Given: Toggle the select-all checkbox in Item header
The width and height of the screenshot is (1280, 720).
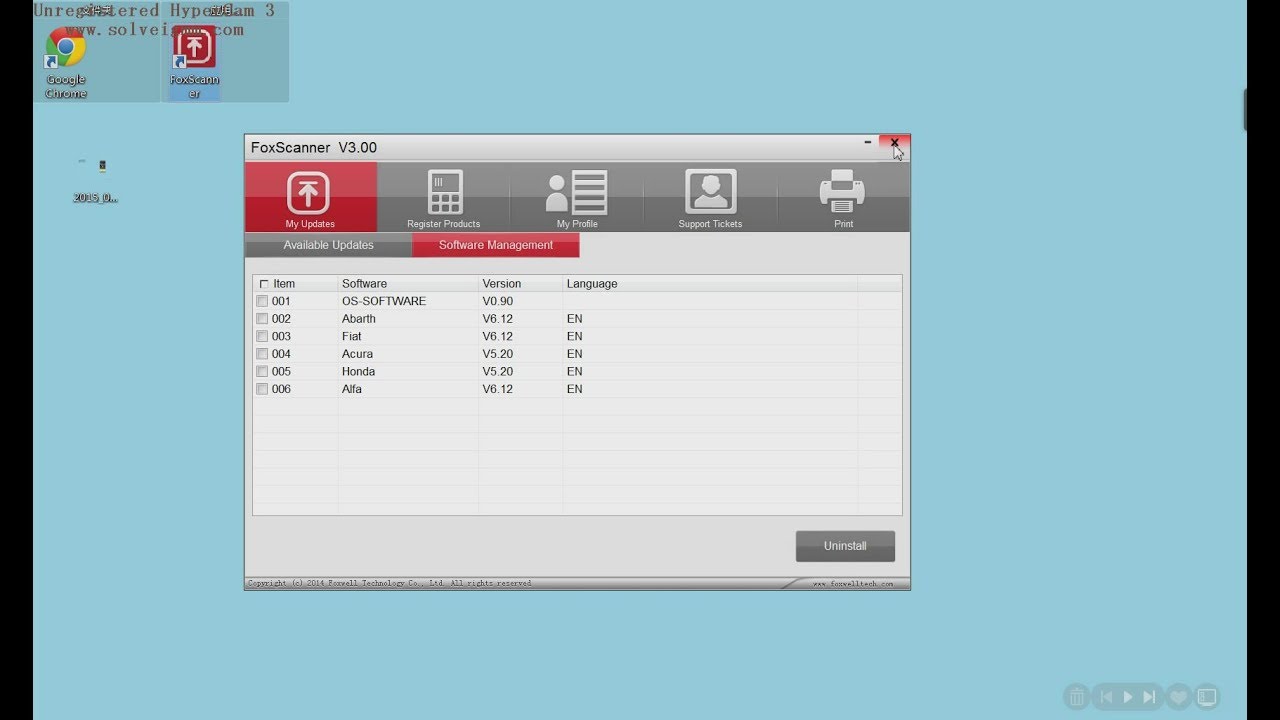Looking at the screenshot, I should point(264,284).
